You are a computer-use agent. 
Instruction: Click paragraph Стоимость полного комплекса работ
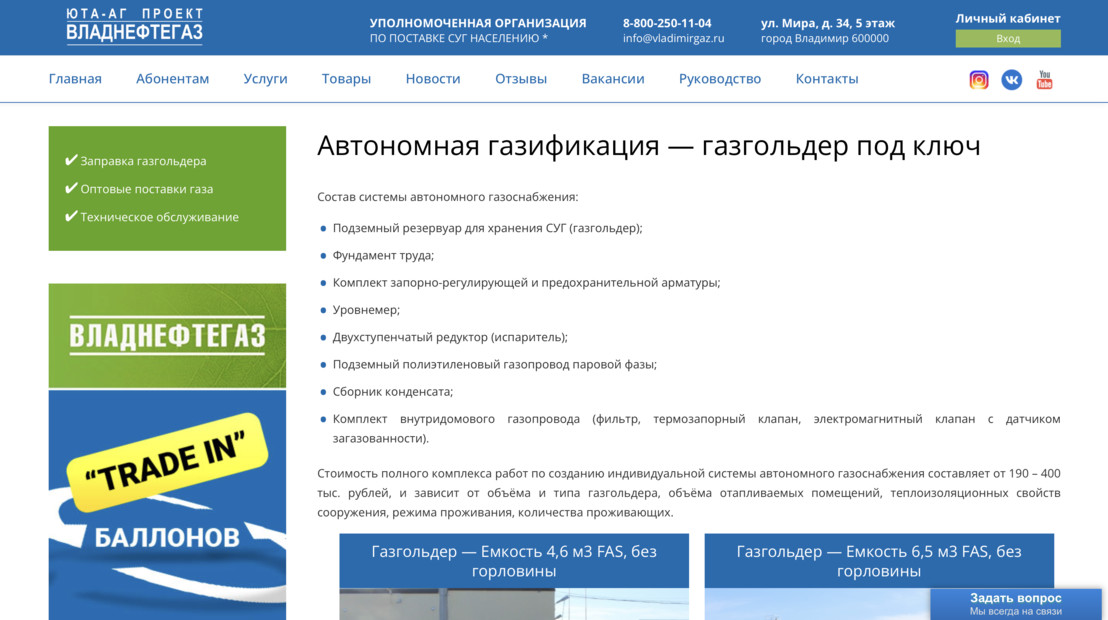[x=688, y=493]
